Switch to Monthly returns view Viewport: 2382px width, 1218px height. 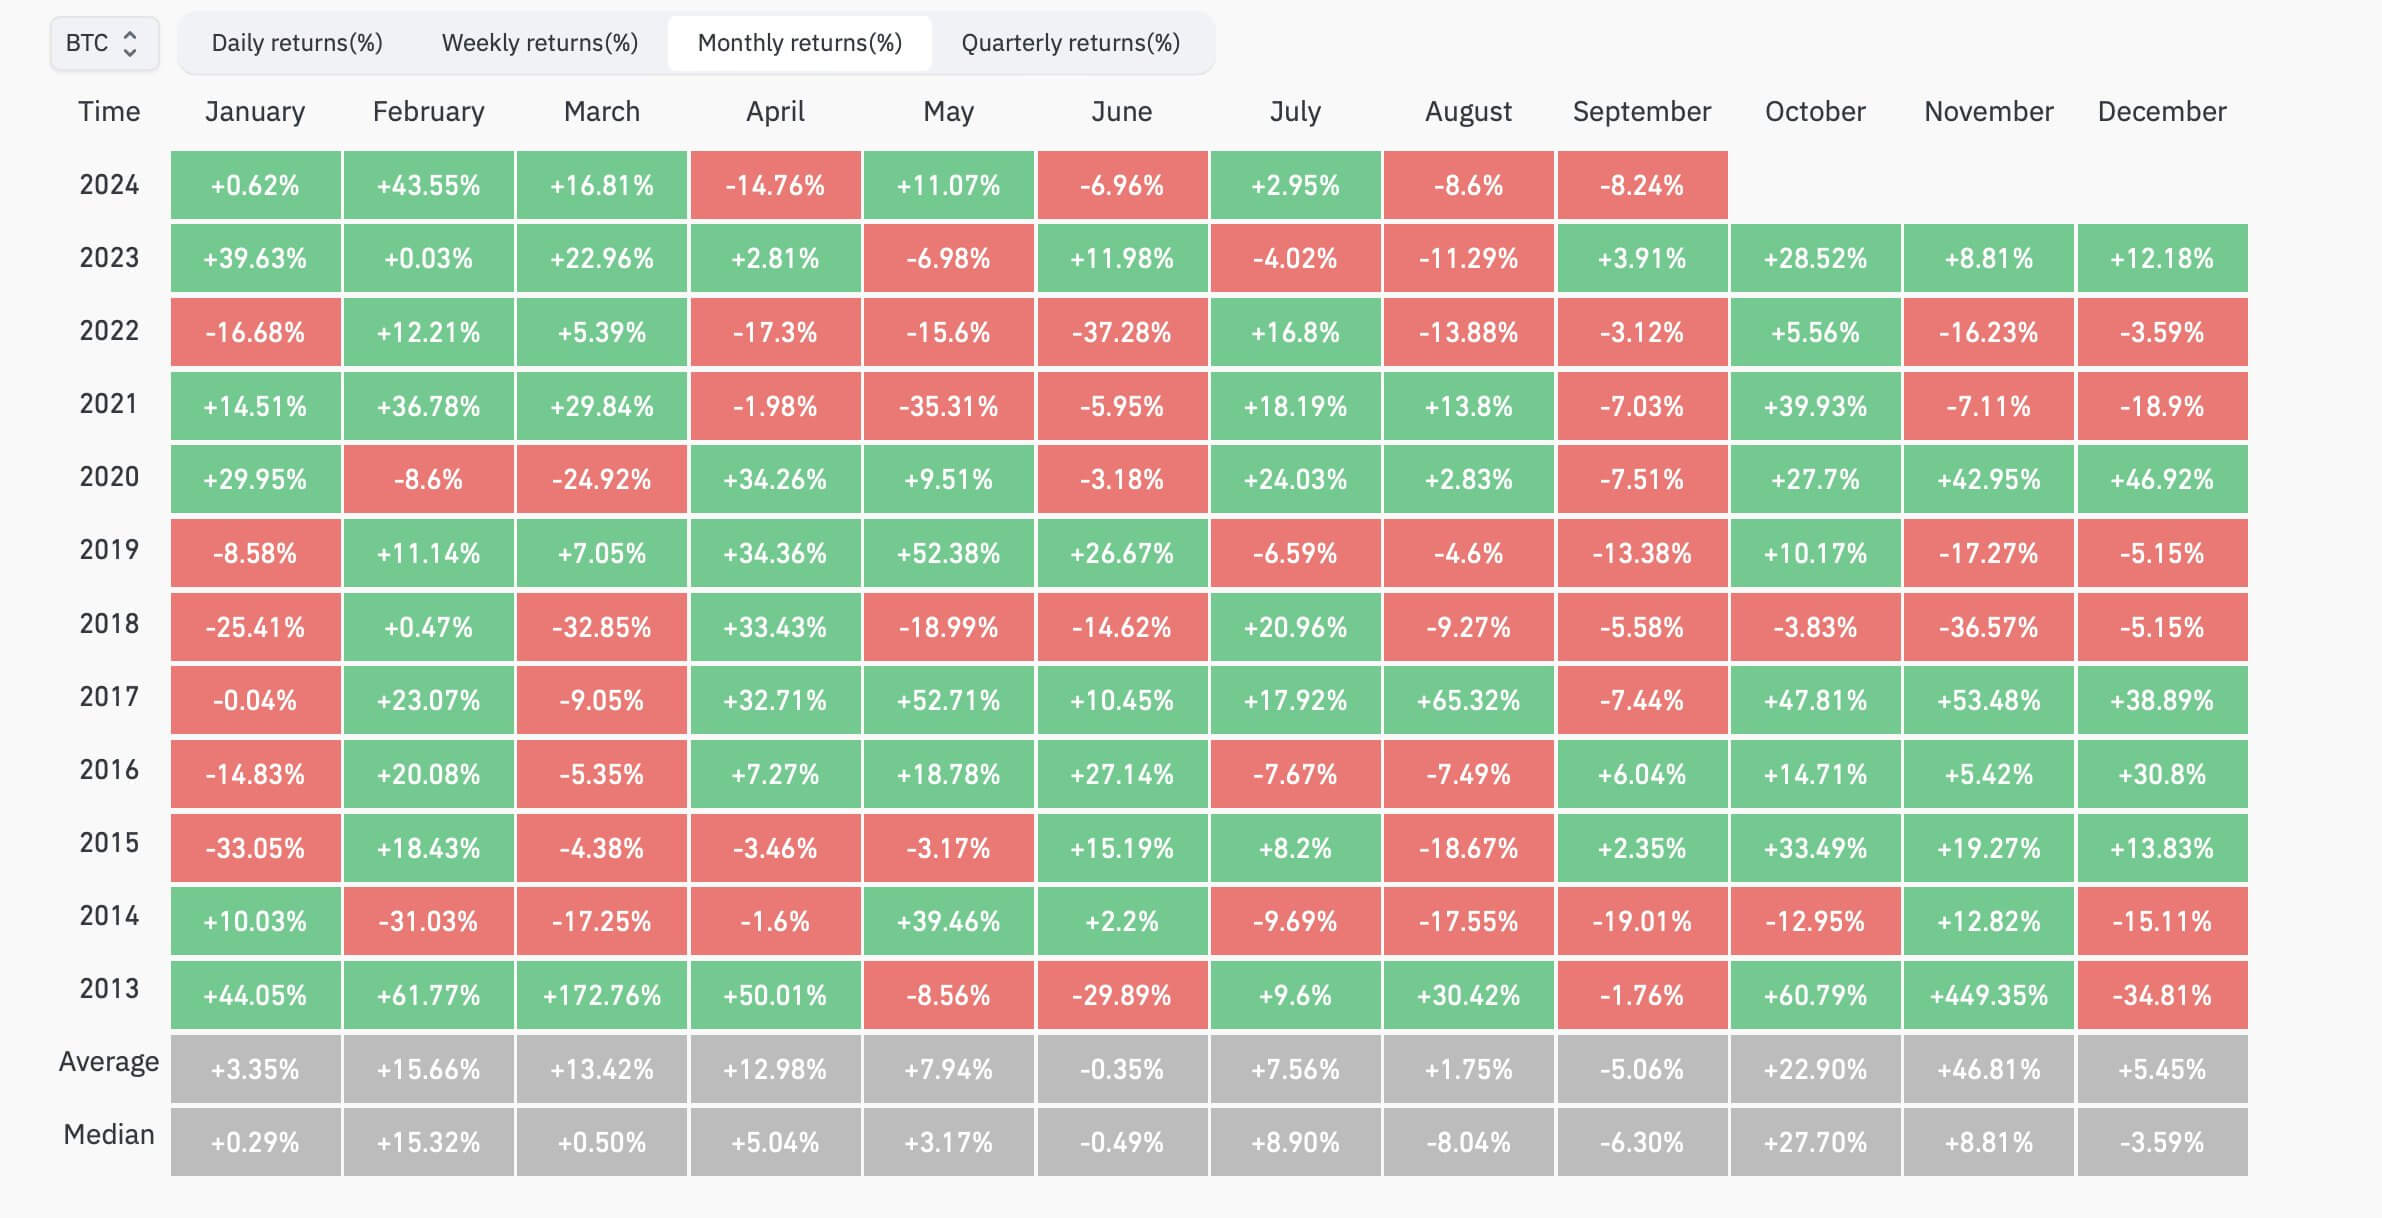800,42
